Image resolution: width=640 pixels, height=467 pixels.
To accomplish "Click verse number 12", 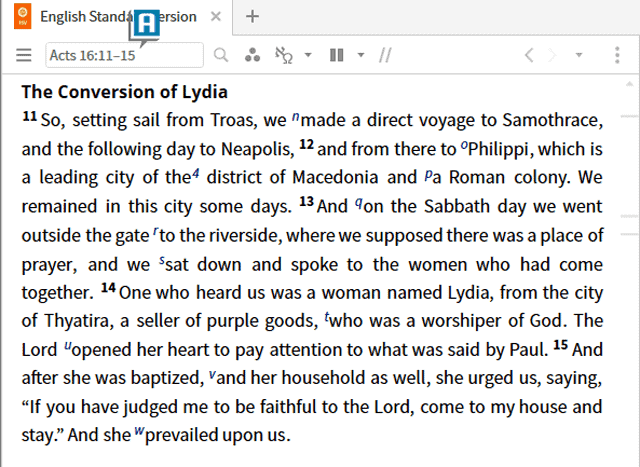I will (x=307, y=145).
